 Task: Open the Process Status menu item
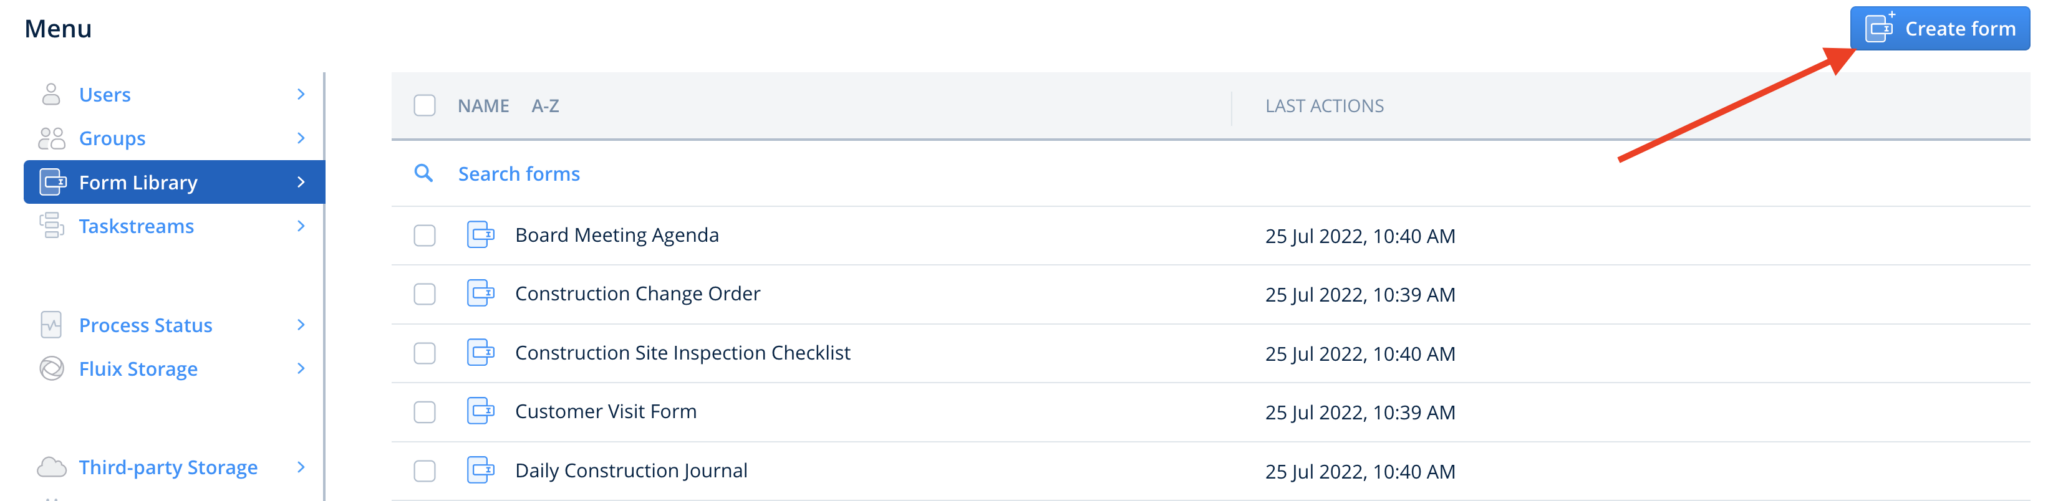pyautogui.click(x=145, y=325)
